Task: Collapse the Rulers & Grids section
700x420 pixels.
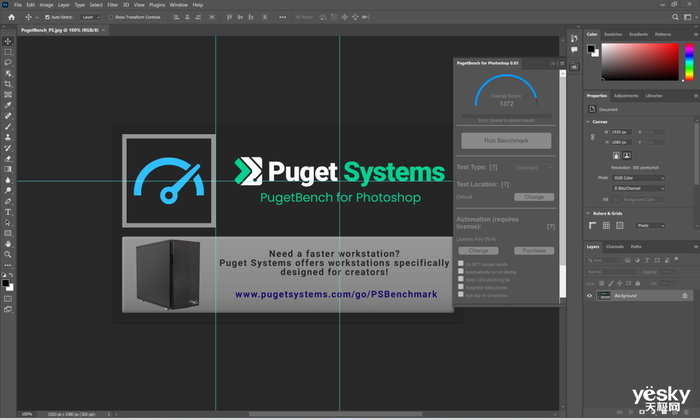Action: click(x=588, y=213)
